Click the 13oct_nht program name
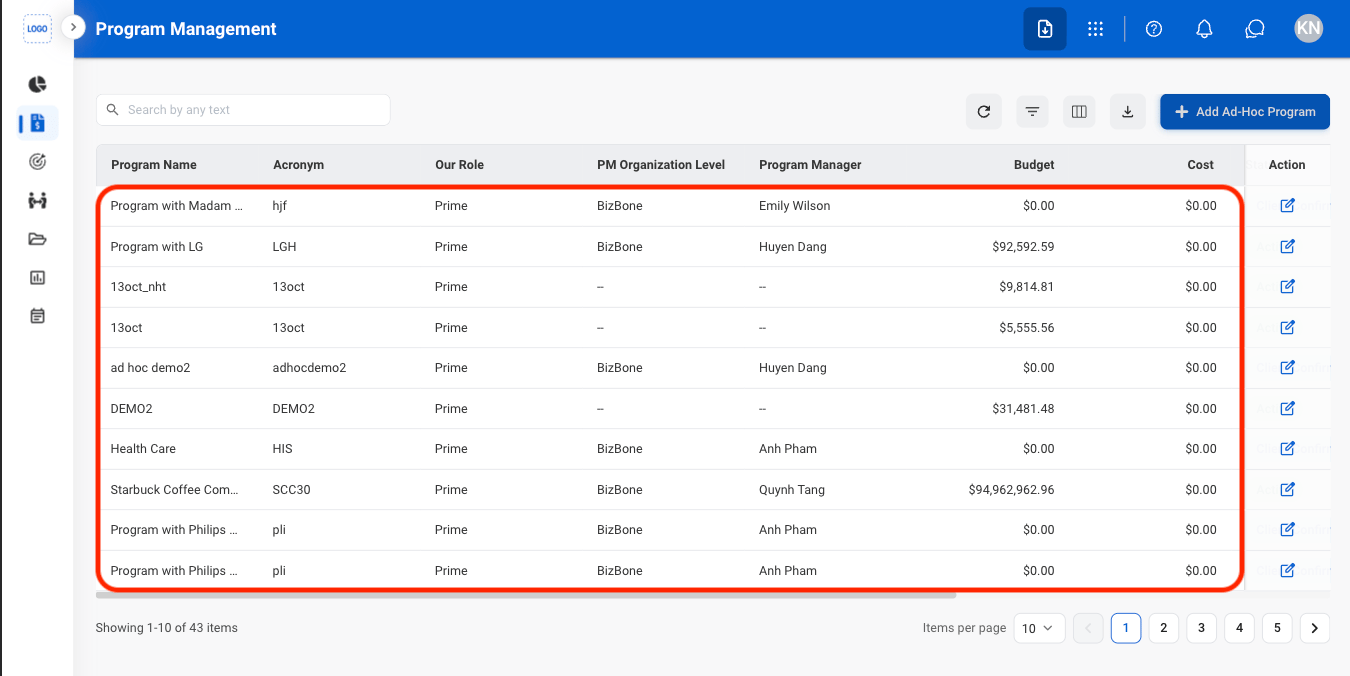Image resolution: width=1350 pixels, height=676 pixels. (x=139, y=287)
